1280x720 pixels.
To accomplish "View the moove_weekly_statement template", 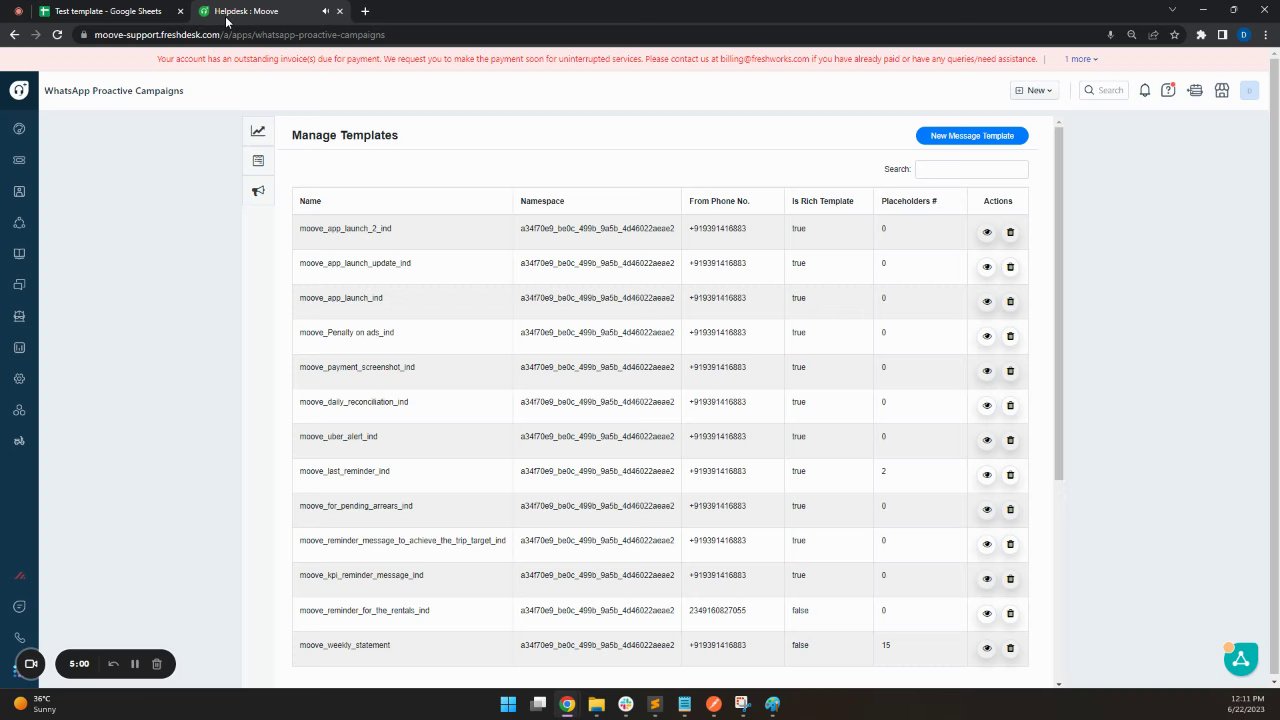I will 987,648.
